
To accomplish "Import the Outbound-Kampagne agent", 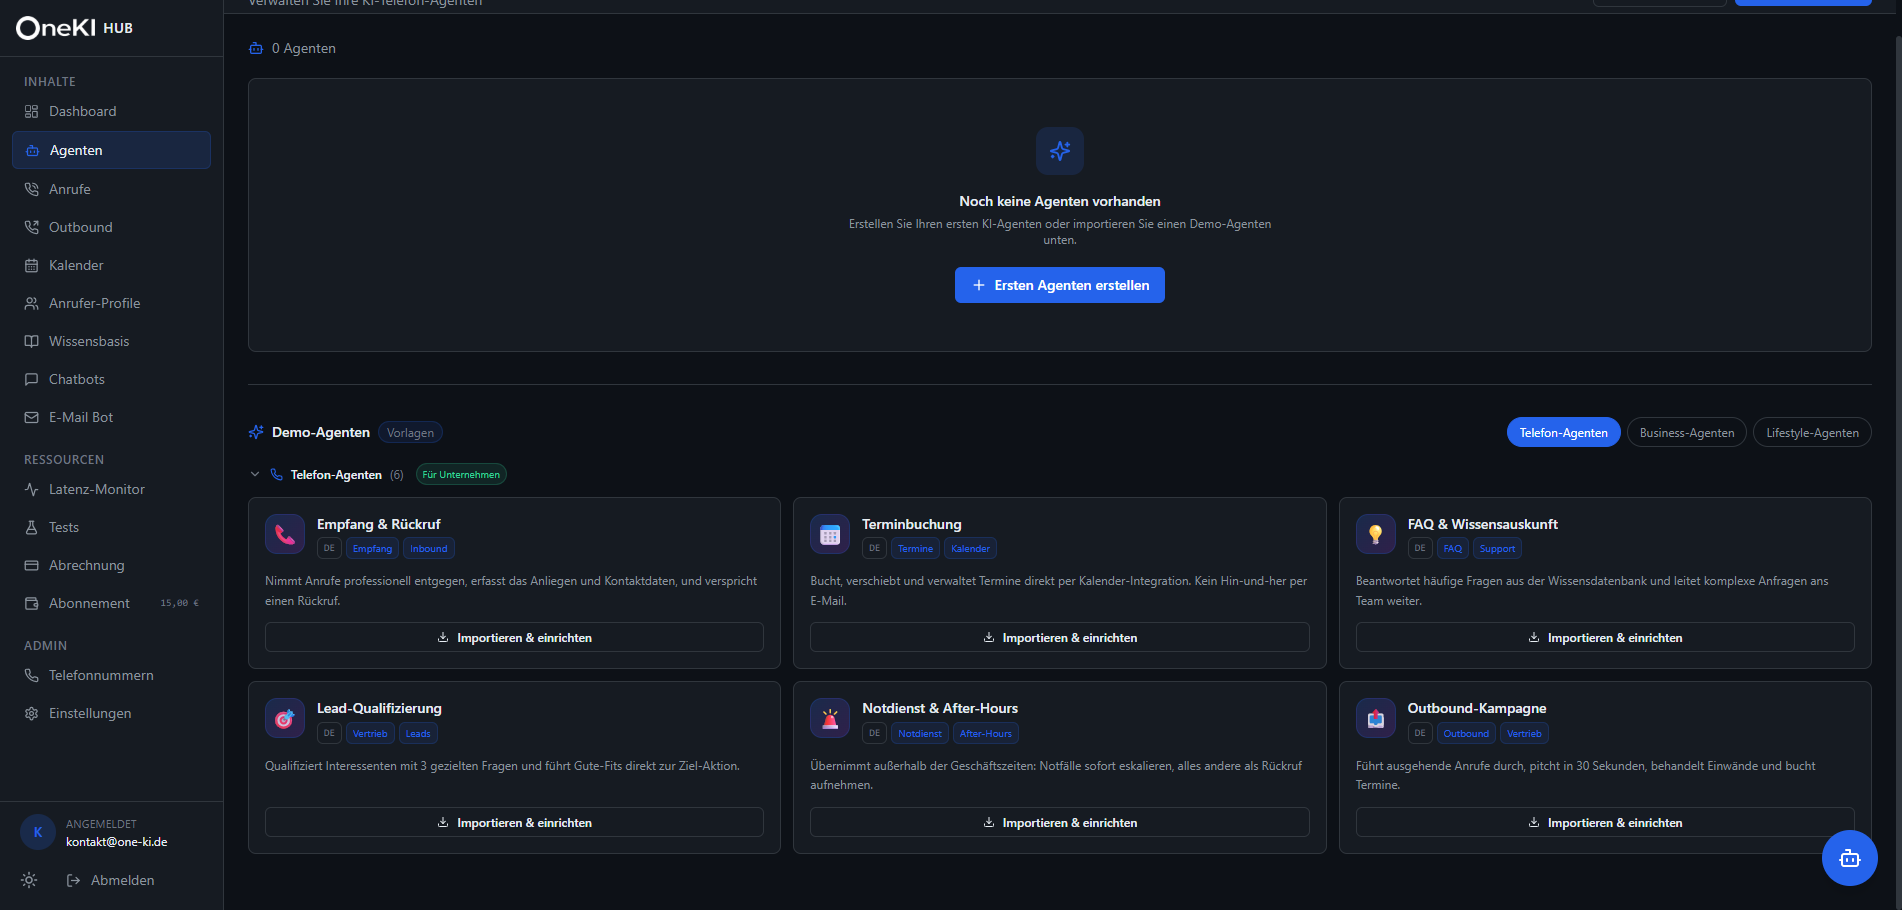I will click(1605, 822).
